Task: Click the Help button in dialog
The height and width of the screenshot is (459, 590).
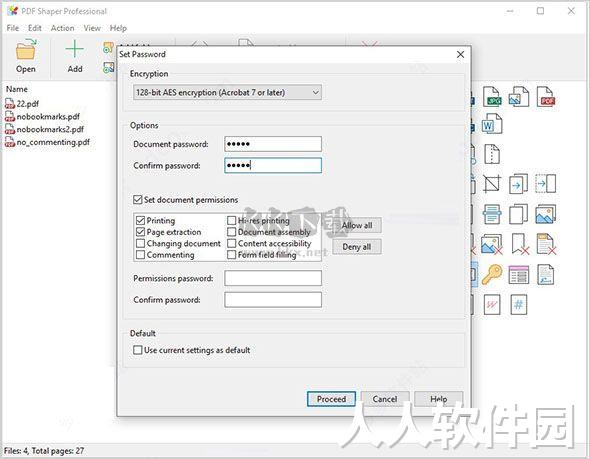Action: pos(438,399)
